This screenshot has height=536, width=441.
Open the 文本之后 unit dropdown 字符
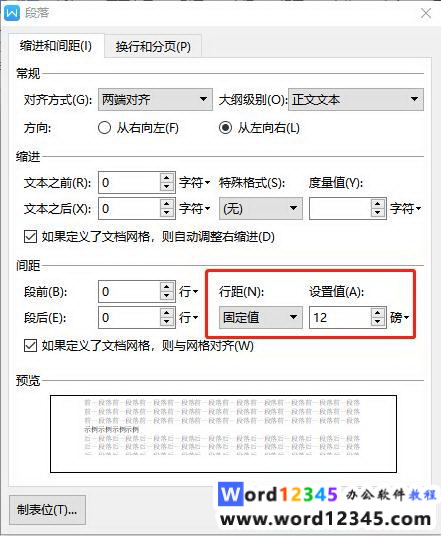pyautogui.click(x=194, y=209)
